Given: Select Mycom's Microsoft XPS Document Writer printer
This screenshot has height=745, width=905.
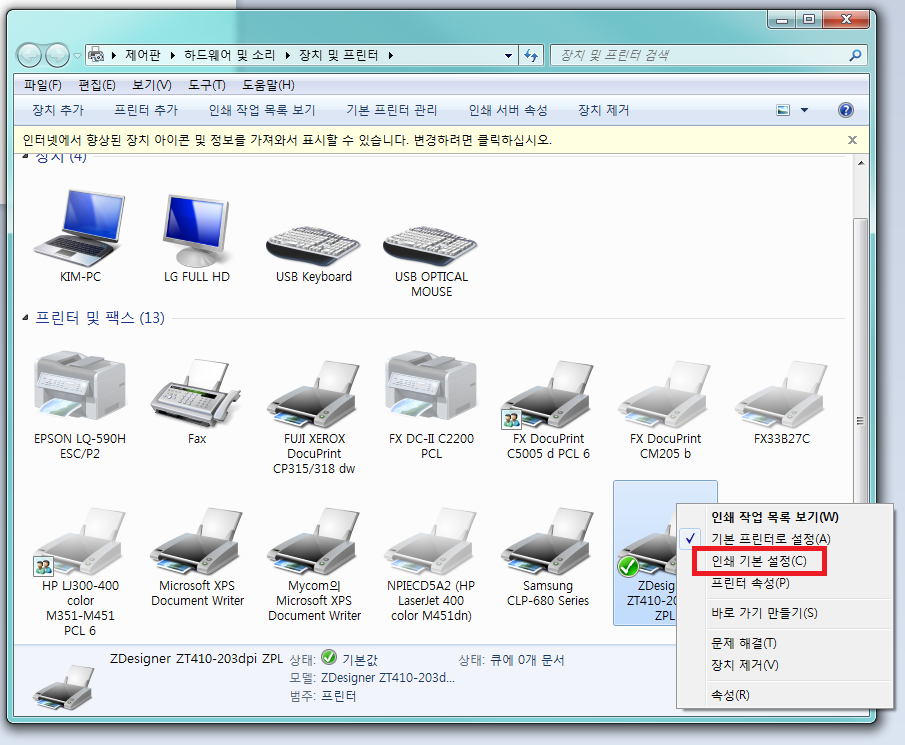Looking at the screenshot, I should coord(313,541).
